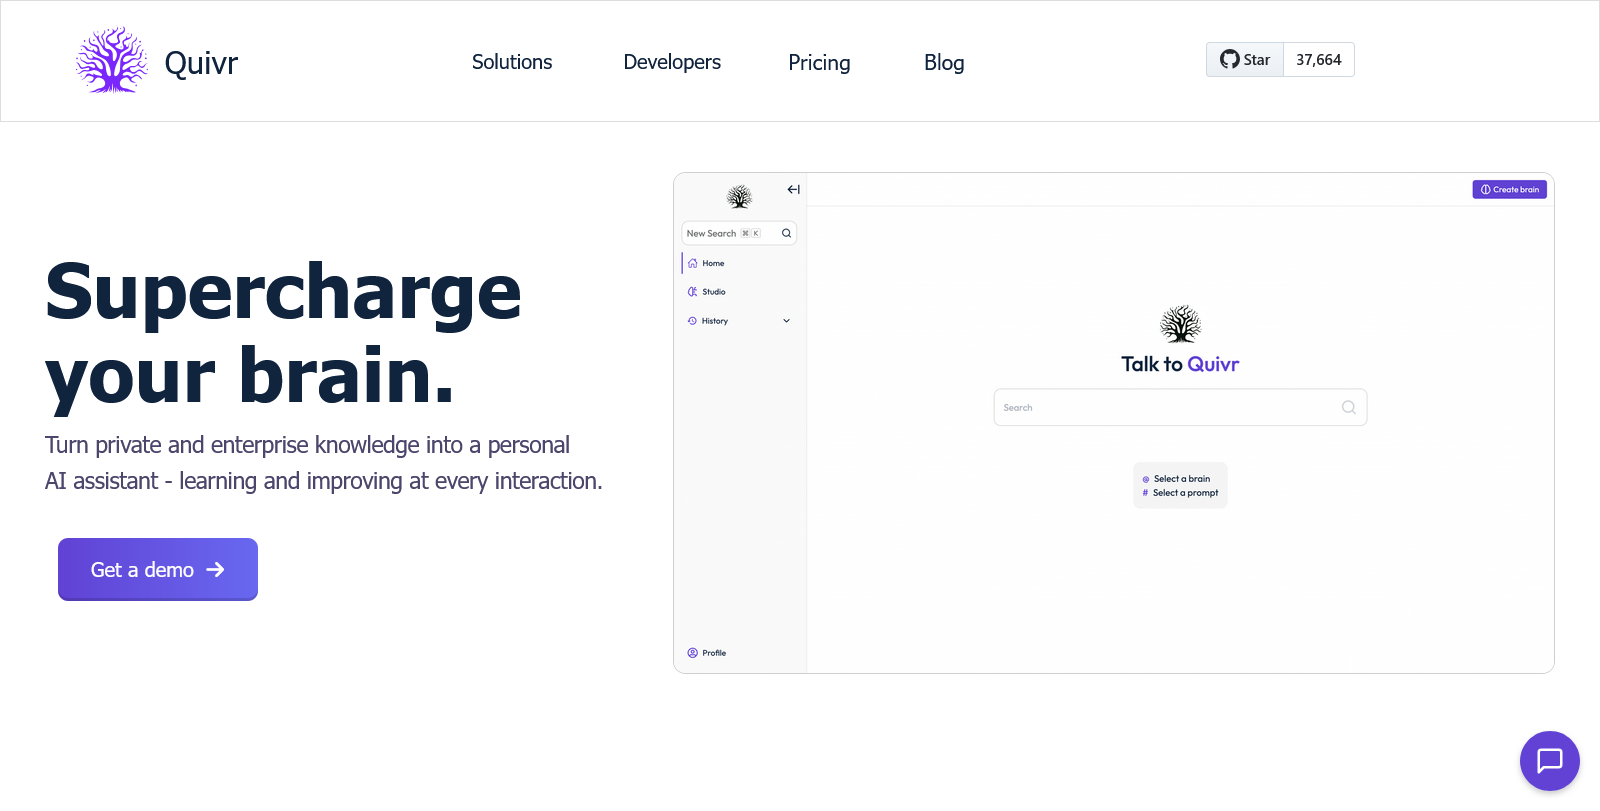This screenshot has height=811, width=1600.
Task: Go to the Pricing page
Action: tap(819, 63)
